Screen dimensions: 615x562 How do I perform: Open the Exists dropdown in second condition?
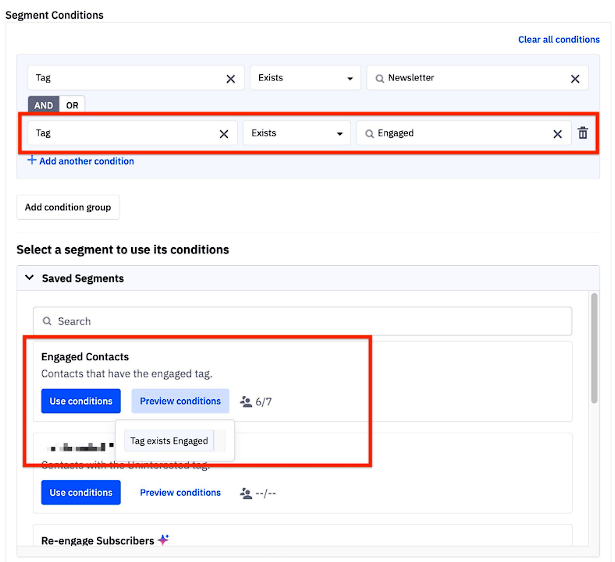click(x=297, y=133)
